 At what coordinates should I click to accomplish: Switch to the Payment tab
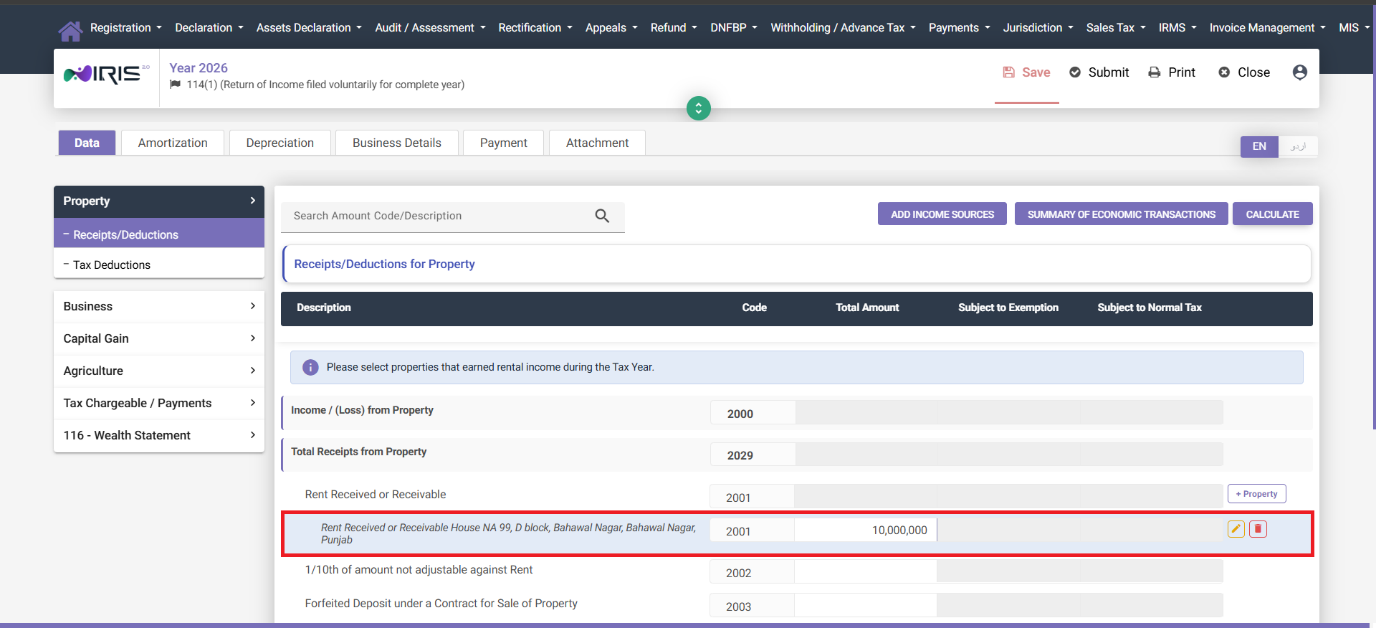click(x=504, y=143)
